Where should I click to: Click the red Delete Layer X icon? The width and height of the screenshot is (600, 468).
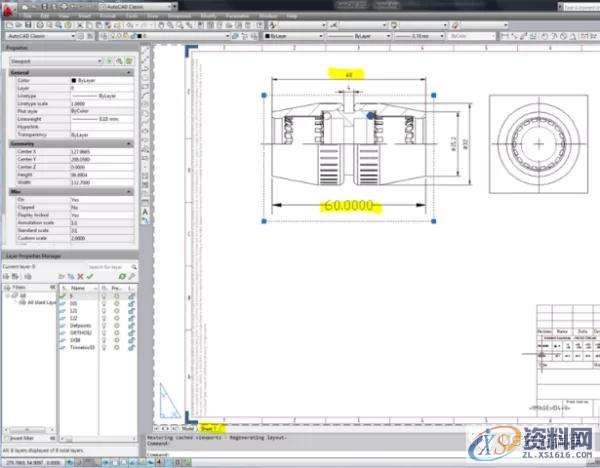[x=82, y=278]
